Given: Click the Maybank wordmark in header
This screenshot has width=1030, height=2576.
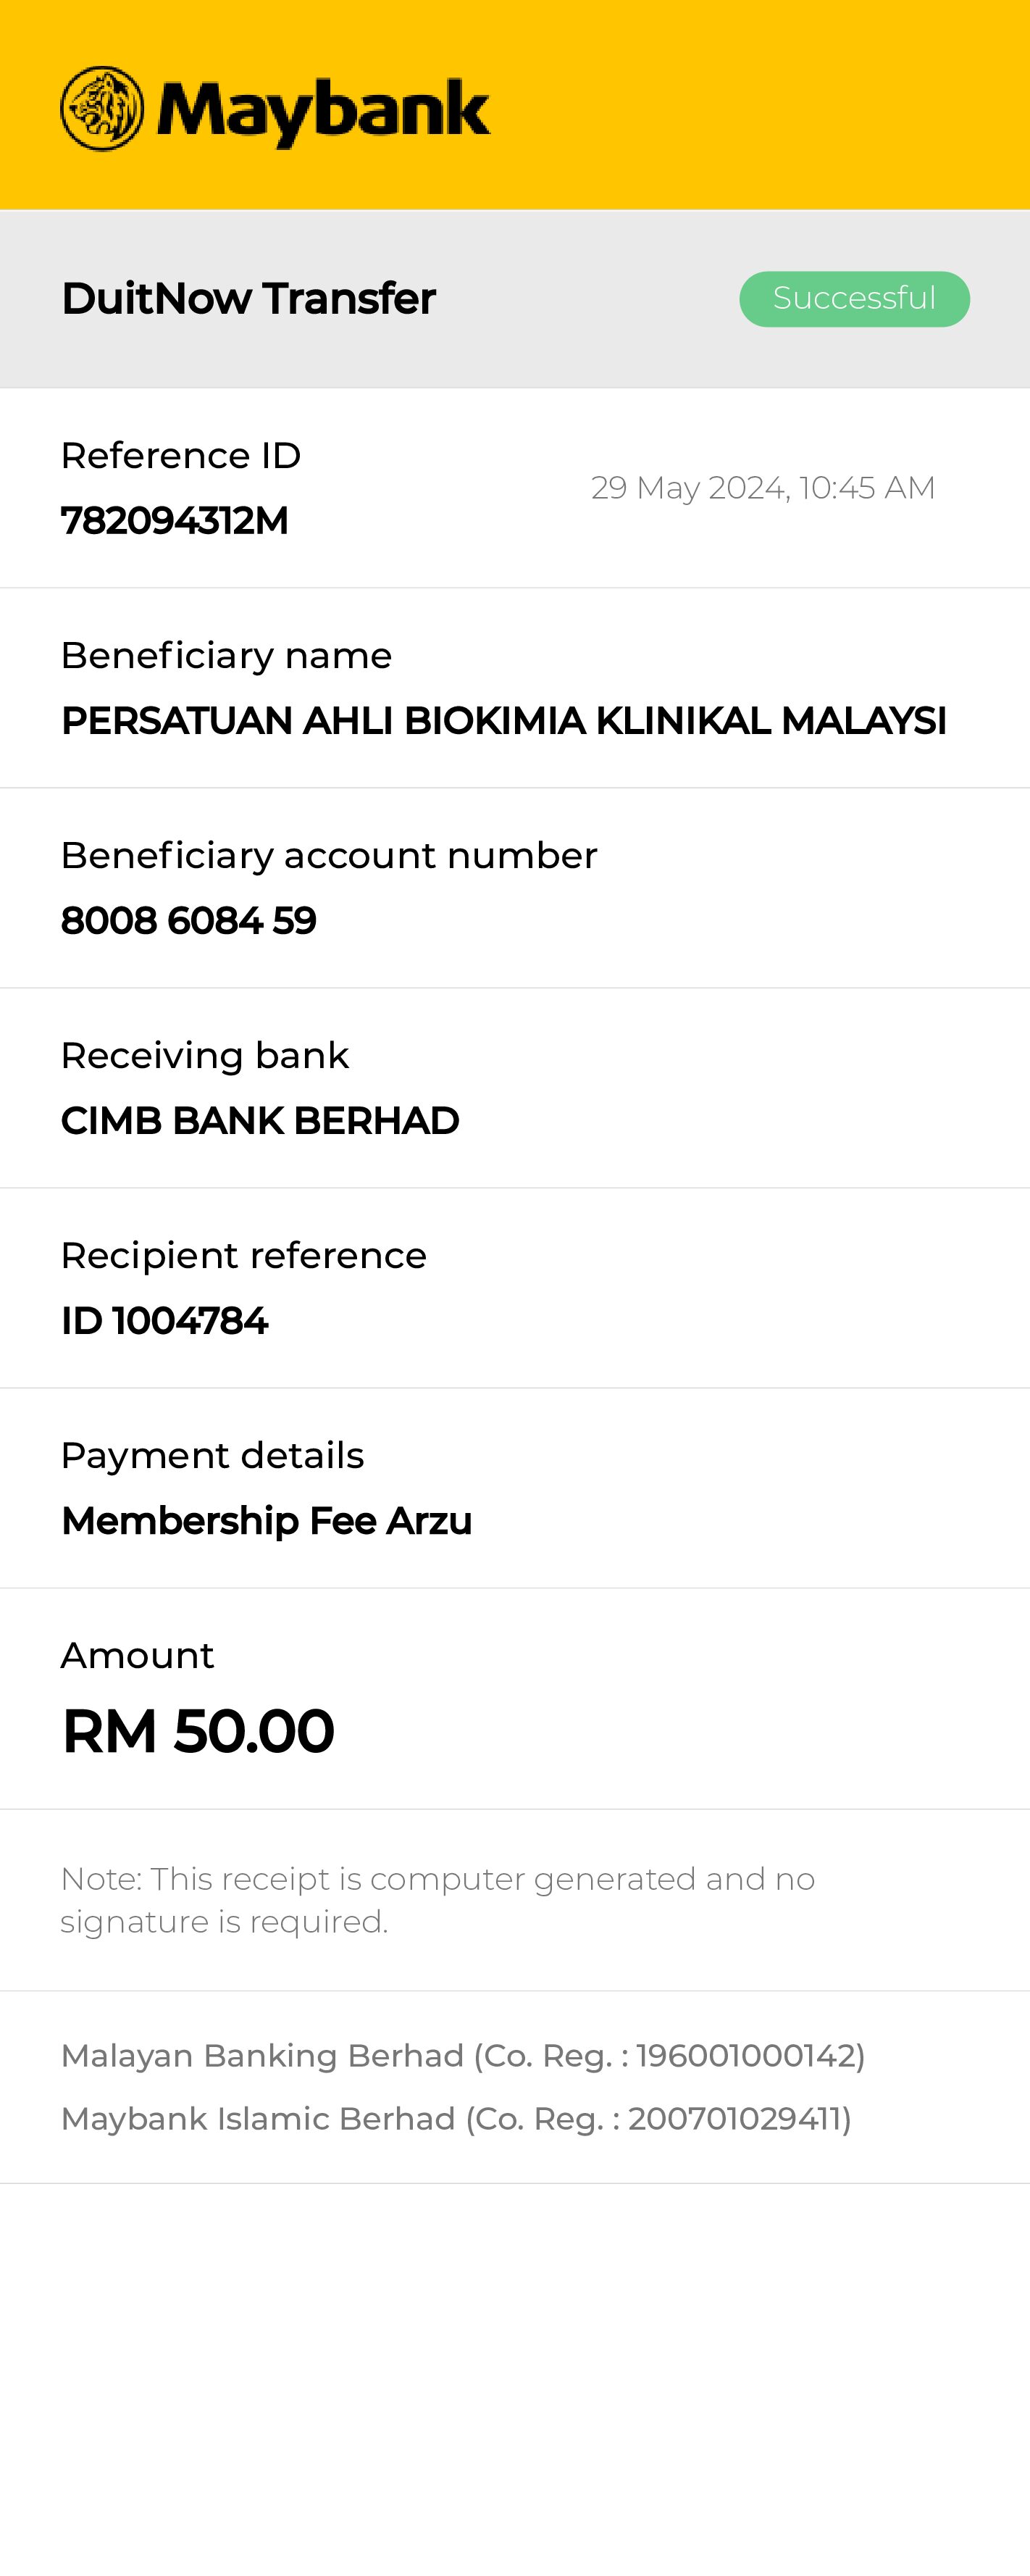Looking at the screenshot, I should click(x=323, y=111).
